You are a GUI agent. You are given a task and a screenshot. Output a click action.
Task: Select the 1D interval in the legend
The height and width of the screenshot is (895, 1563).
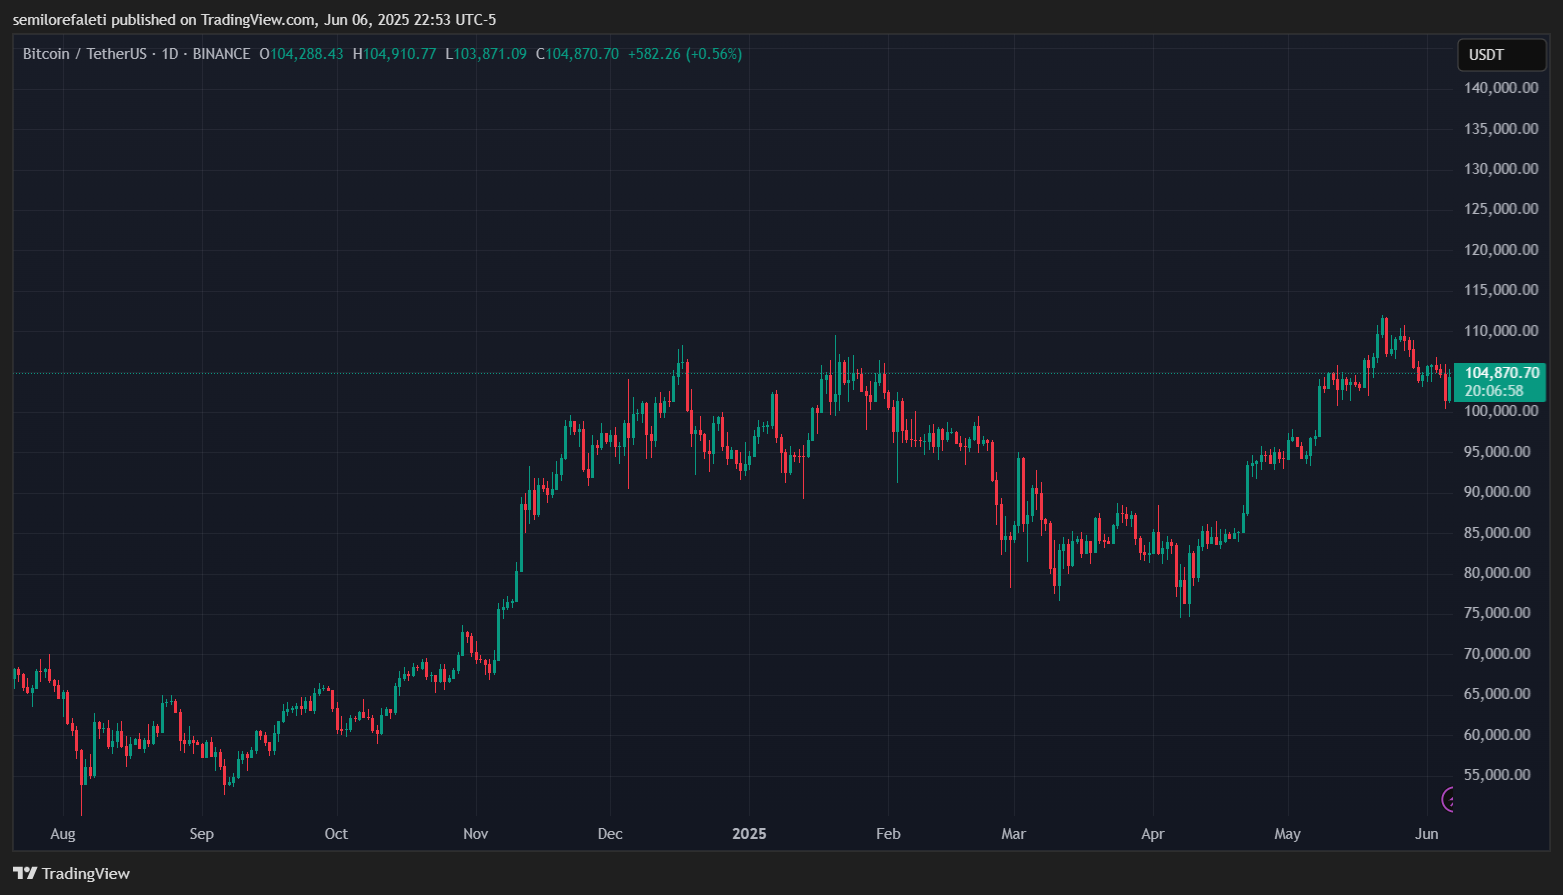click(x=170, y=54)
